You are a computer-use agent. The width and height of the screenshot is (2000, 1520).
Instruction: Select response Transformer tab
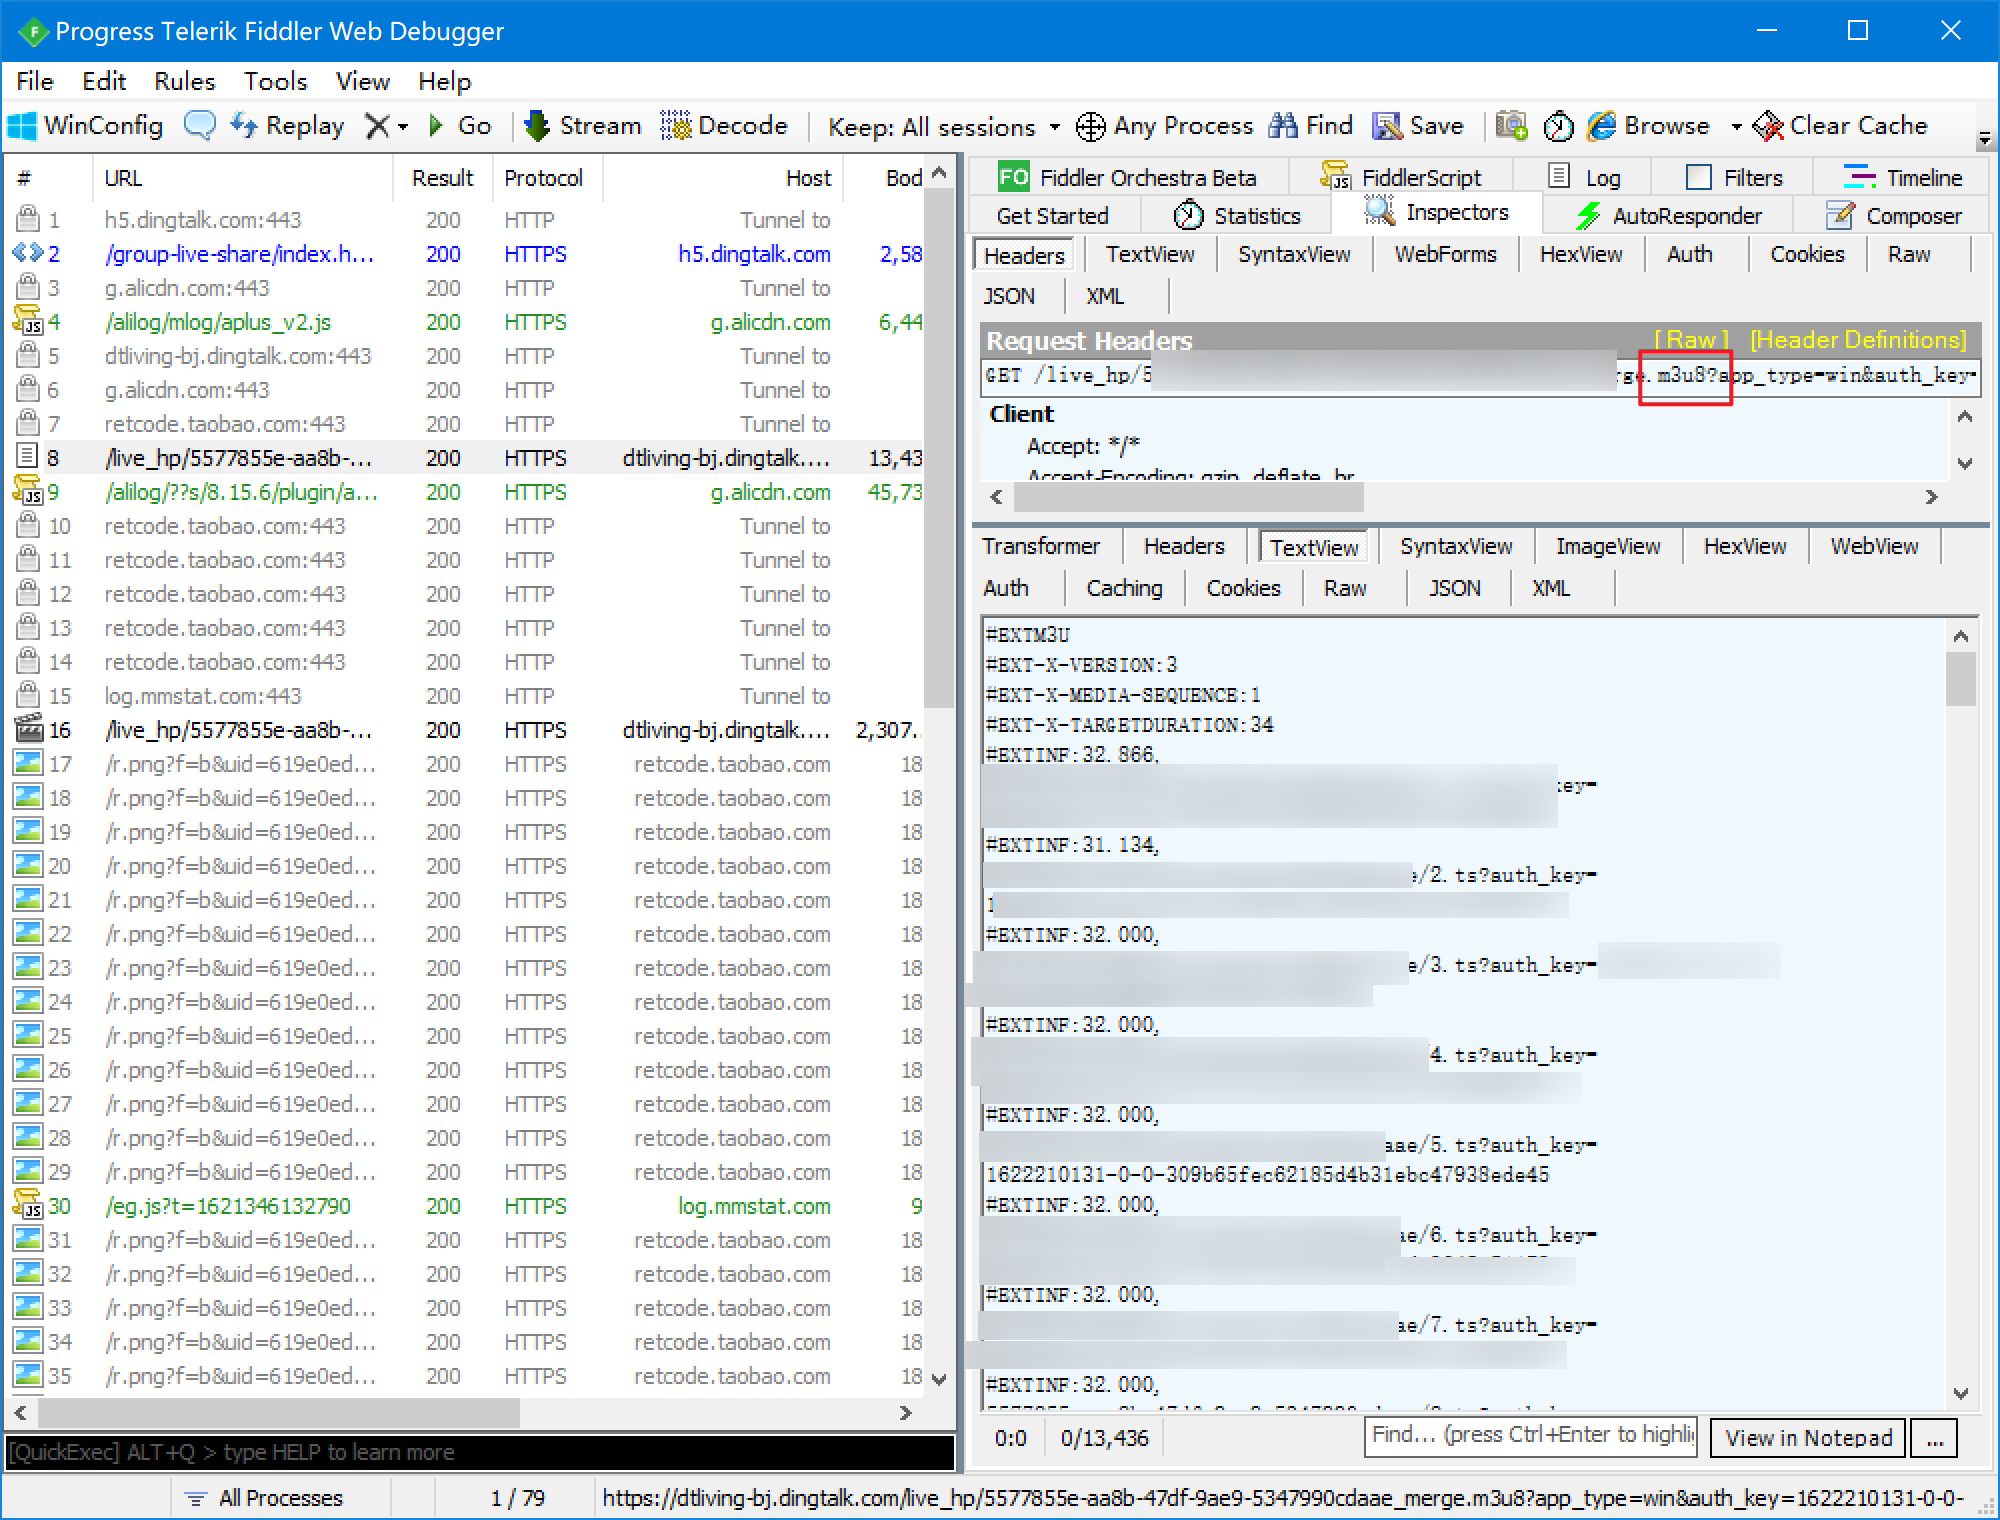click(1040, 546)
